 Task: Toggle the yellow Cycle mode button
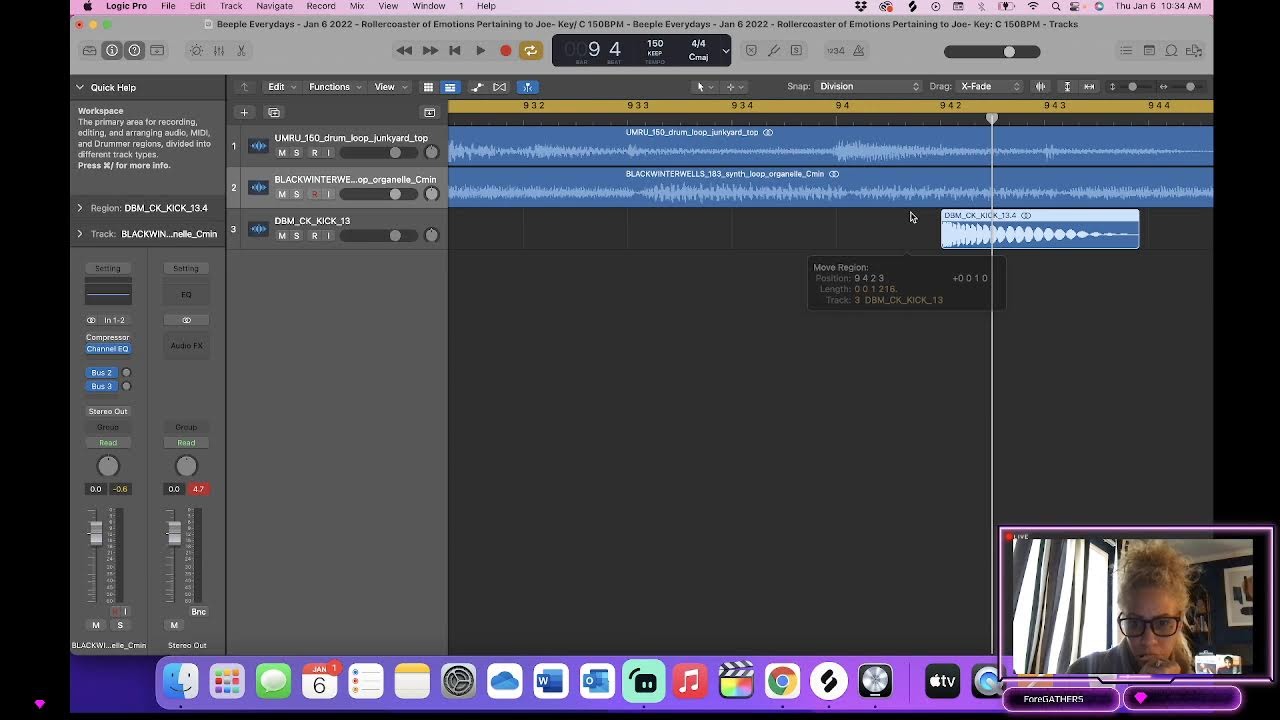(x=530, y=50)
